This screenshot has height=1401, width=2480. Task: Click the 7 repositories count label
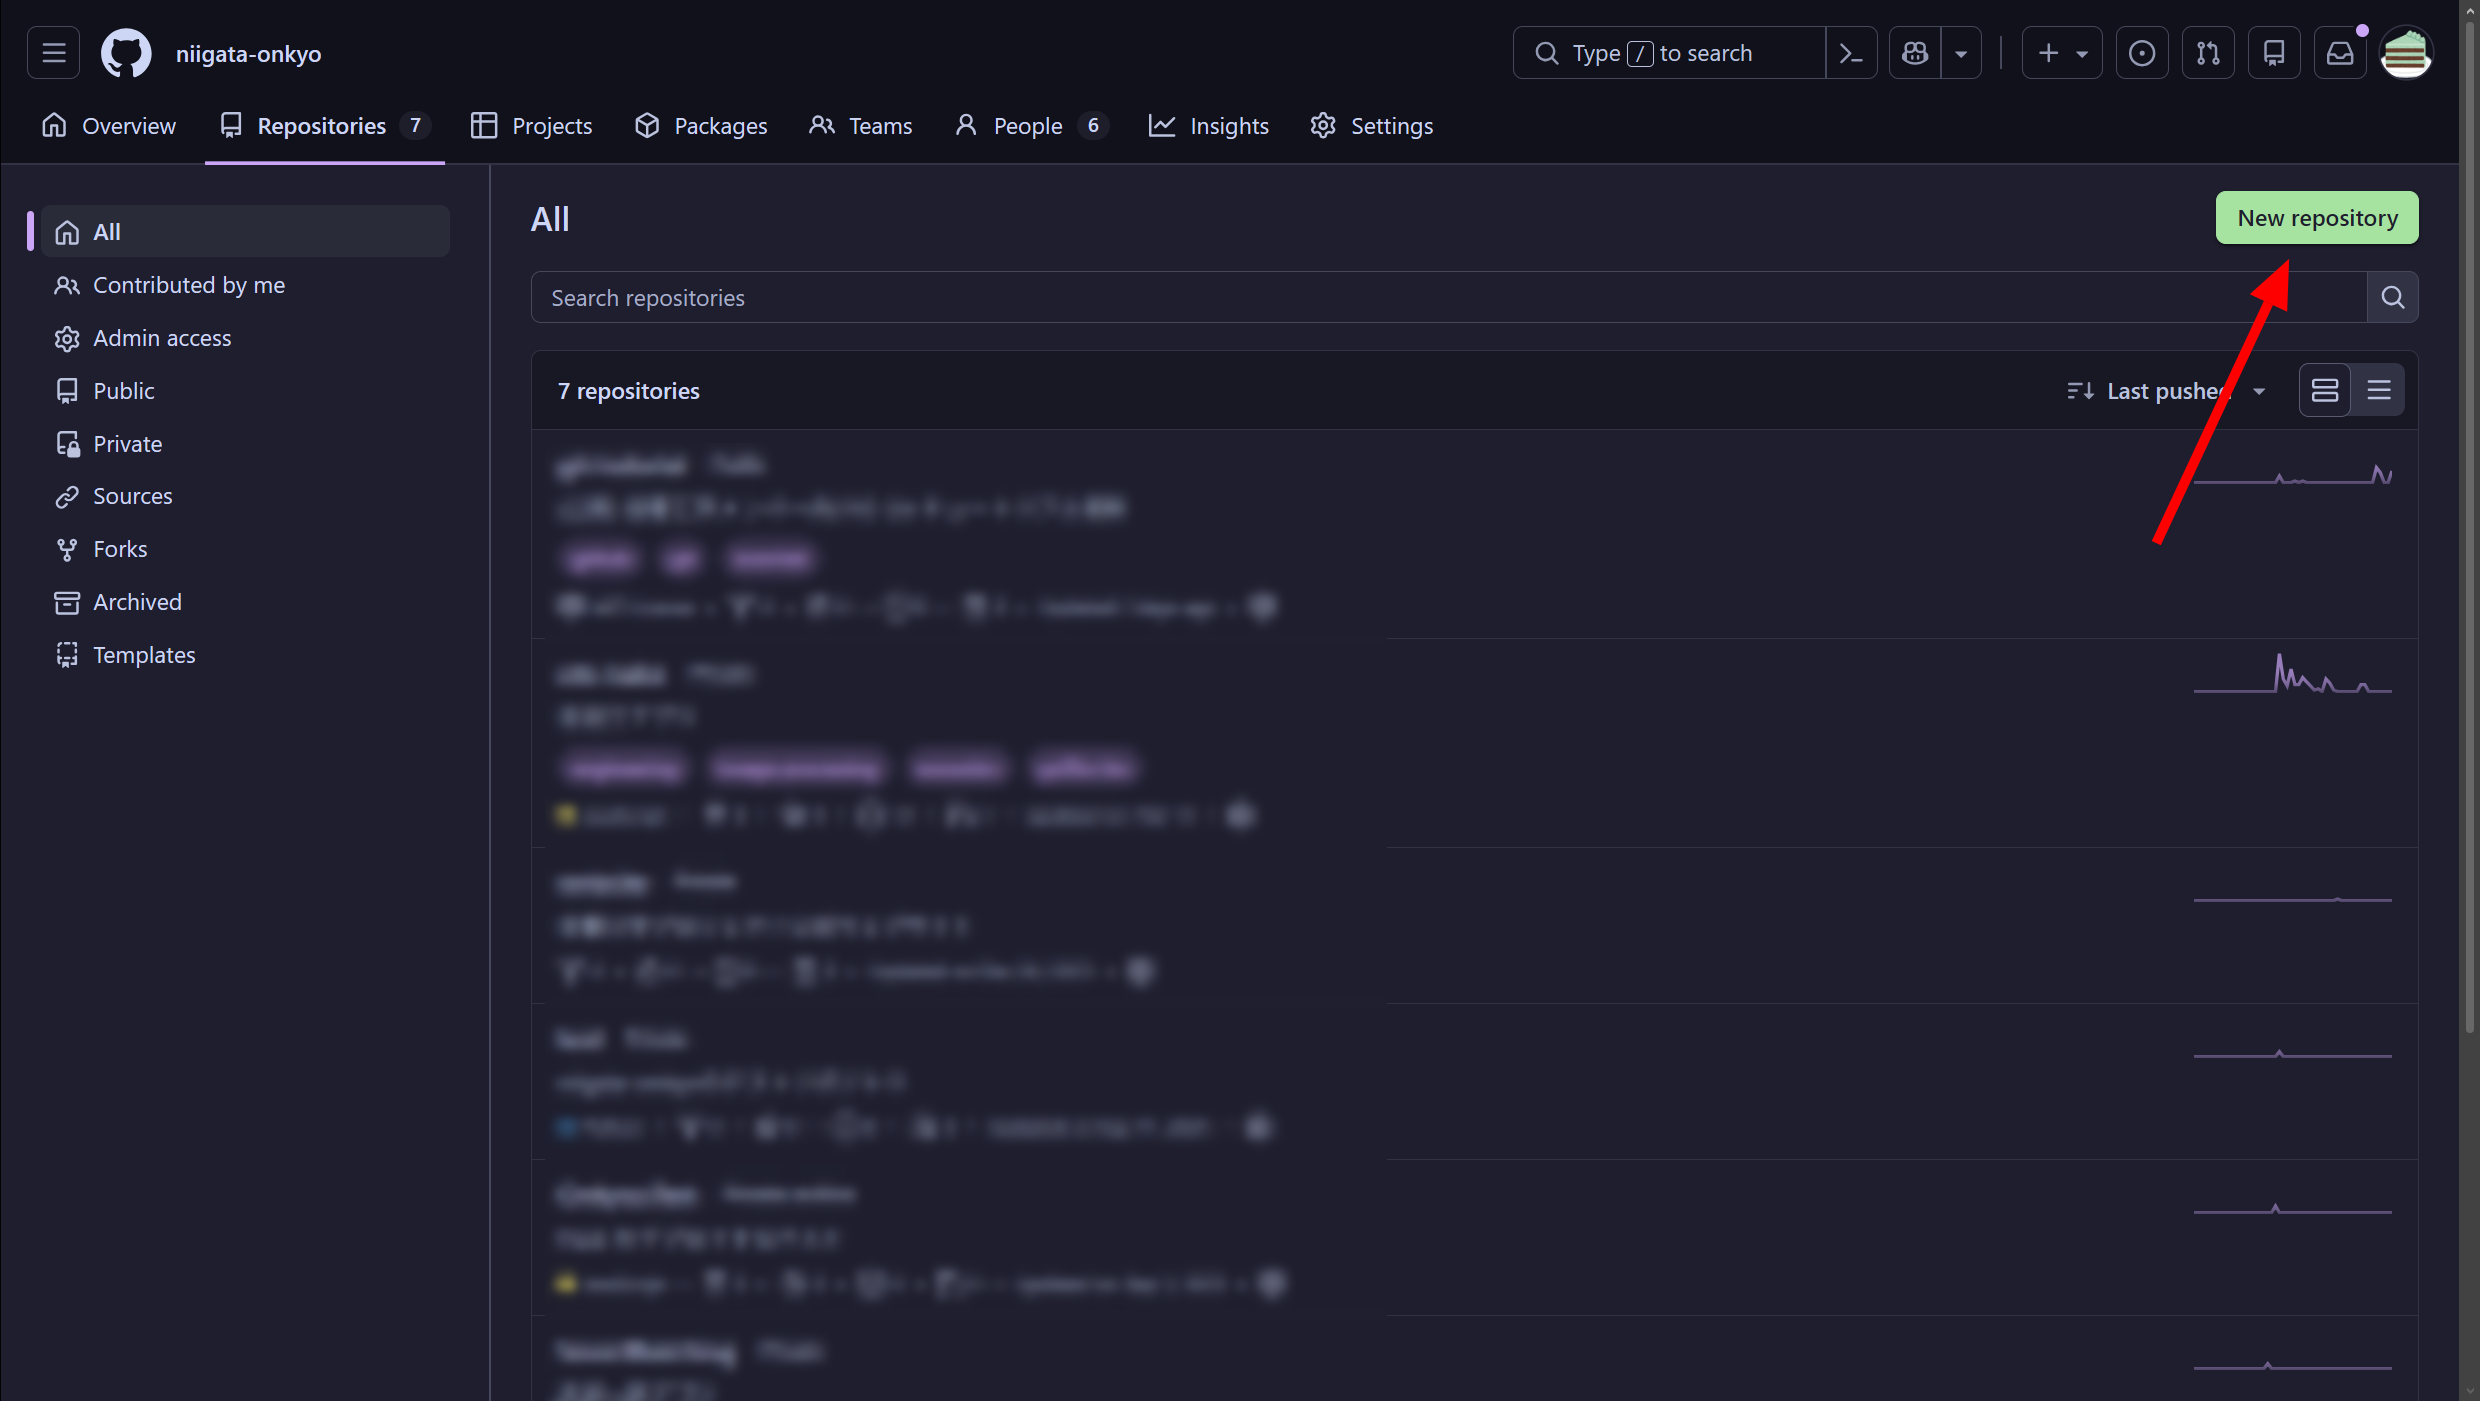click(629, 391)
